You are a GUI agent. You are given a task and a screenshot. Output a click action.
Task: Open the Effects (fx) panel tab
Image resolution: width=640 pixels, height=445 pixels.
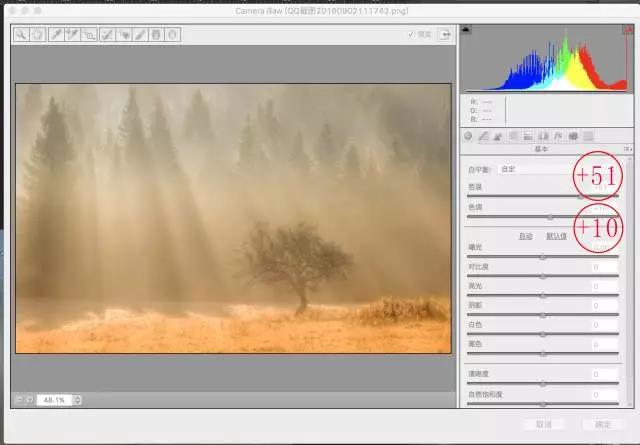[x=558, y=136]
